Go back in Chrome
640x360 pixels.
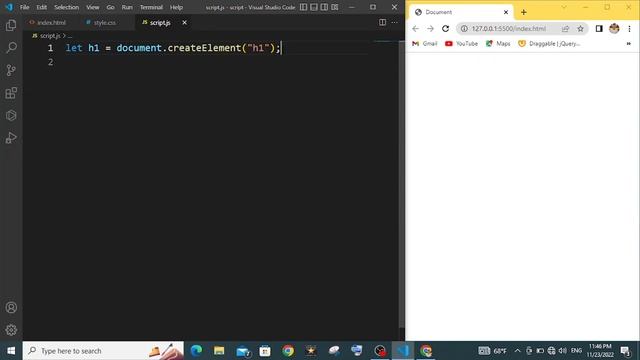click(416, 29)
